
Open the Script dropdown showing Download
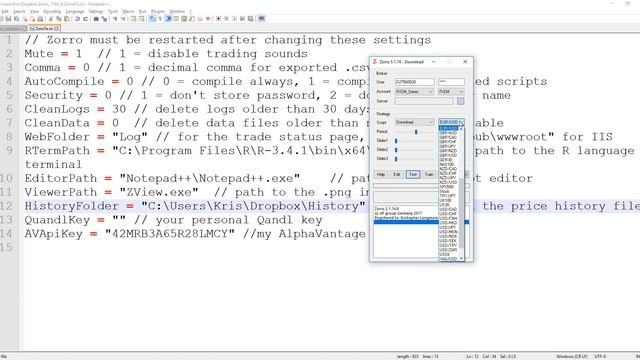(x=414, y=122)
